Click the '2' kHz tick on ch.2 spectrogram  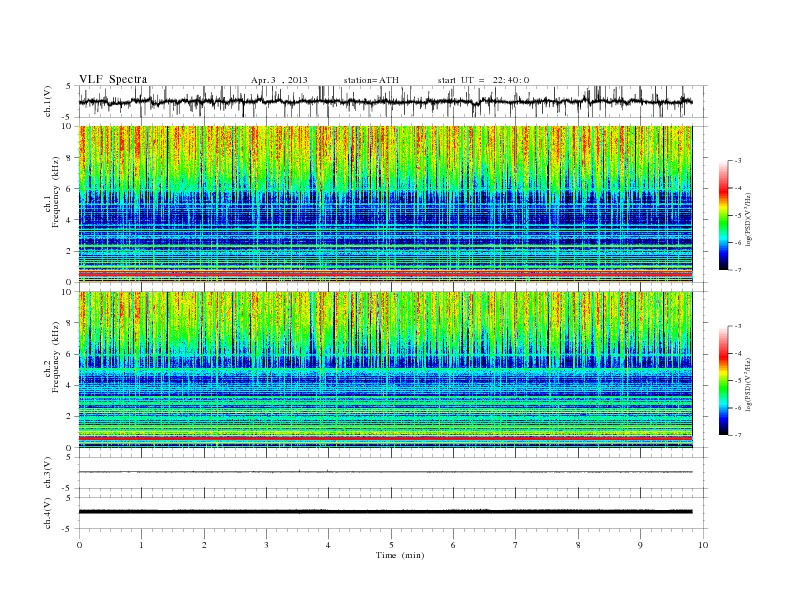69,417
